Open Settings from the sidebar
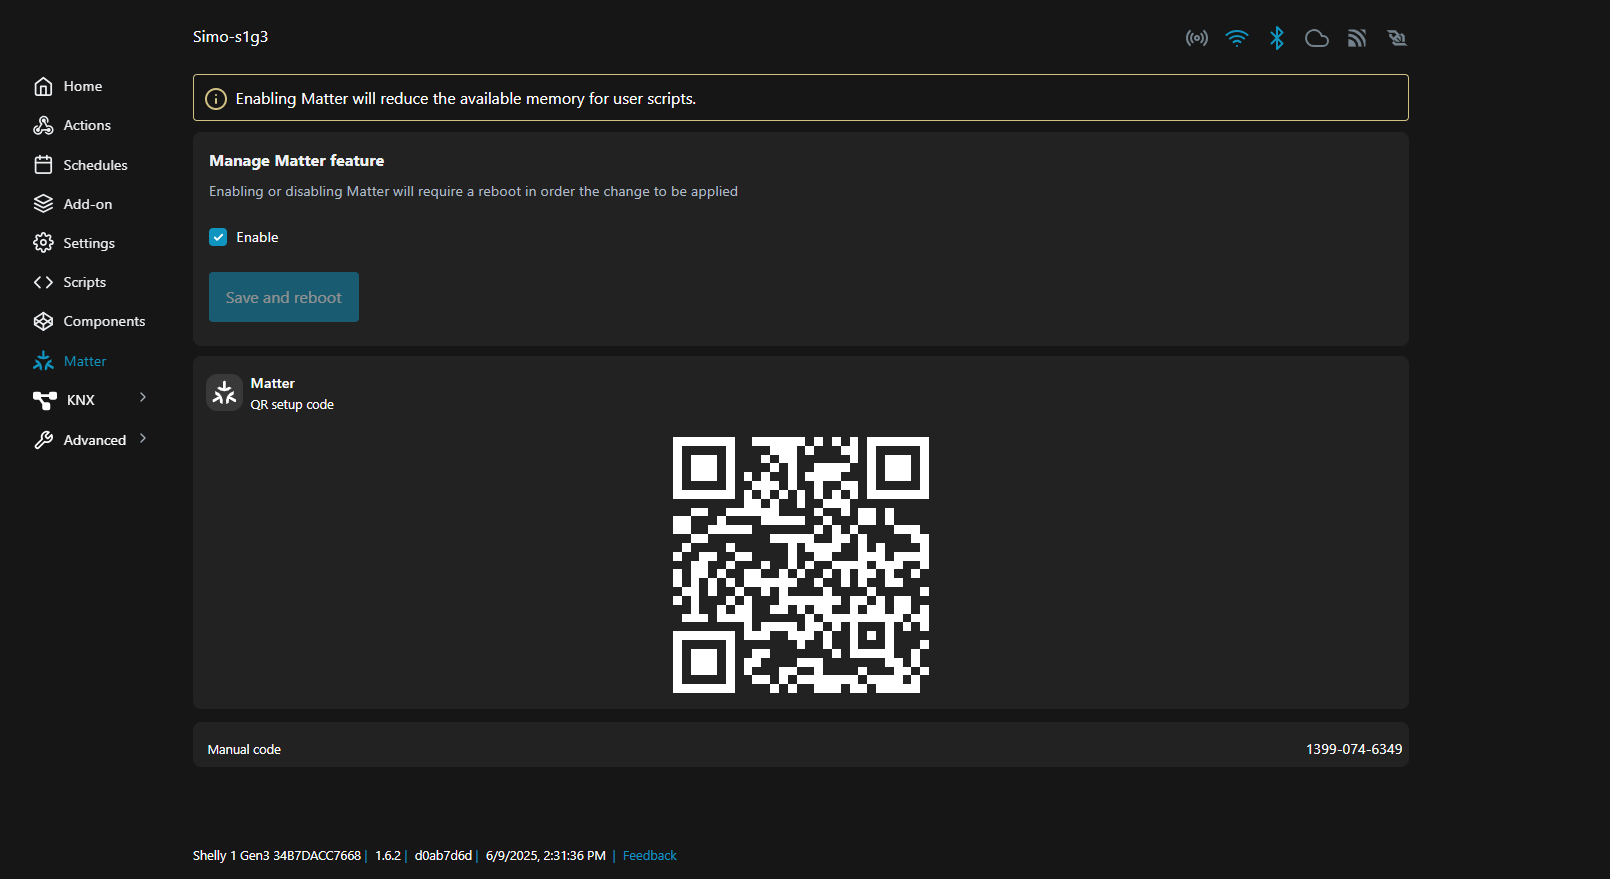The height and width of the screenshot is (879, 1610). coord(88,244)
